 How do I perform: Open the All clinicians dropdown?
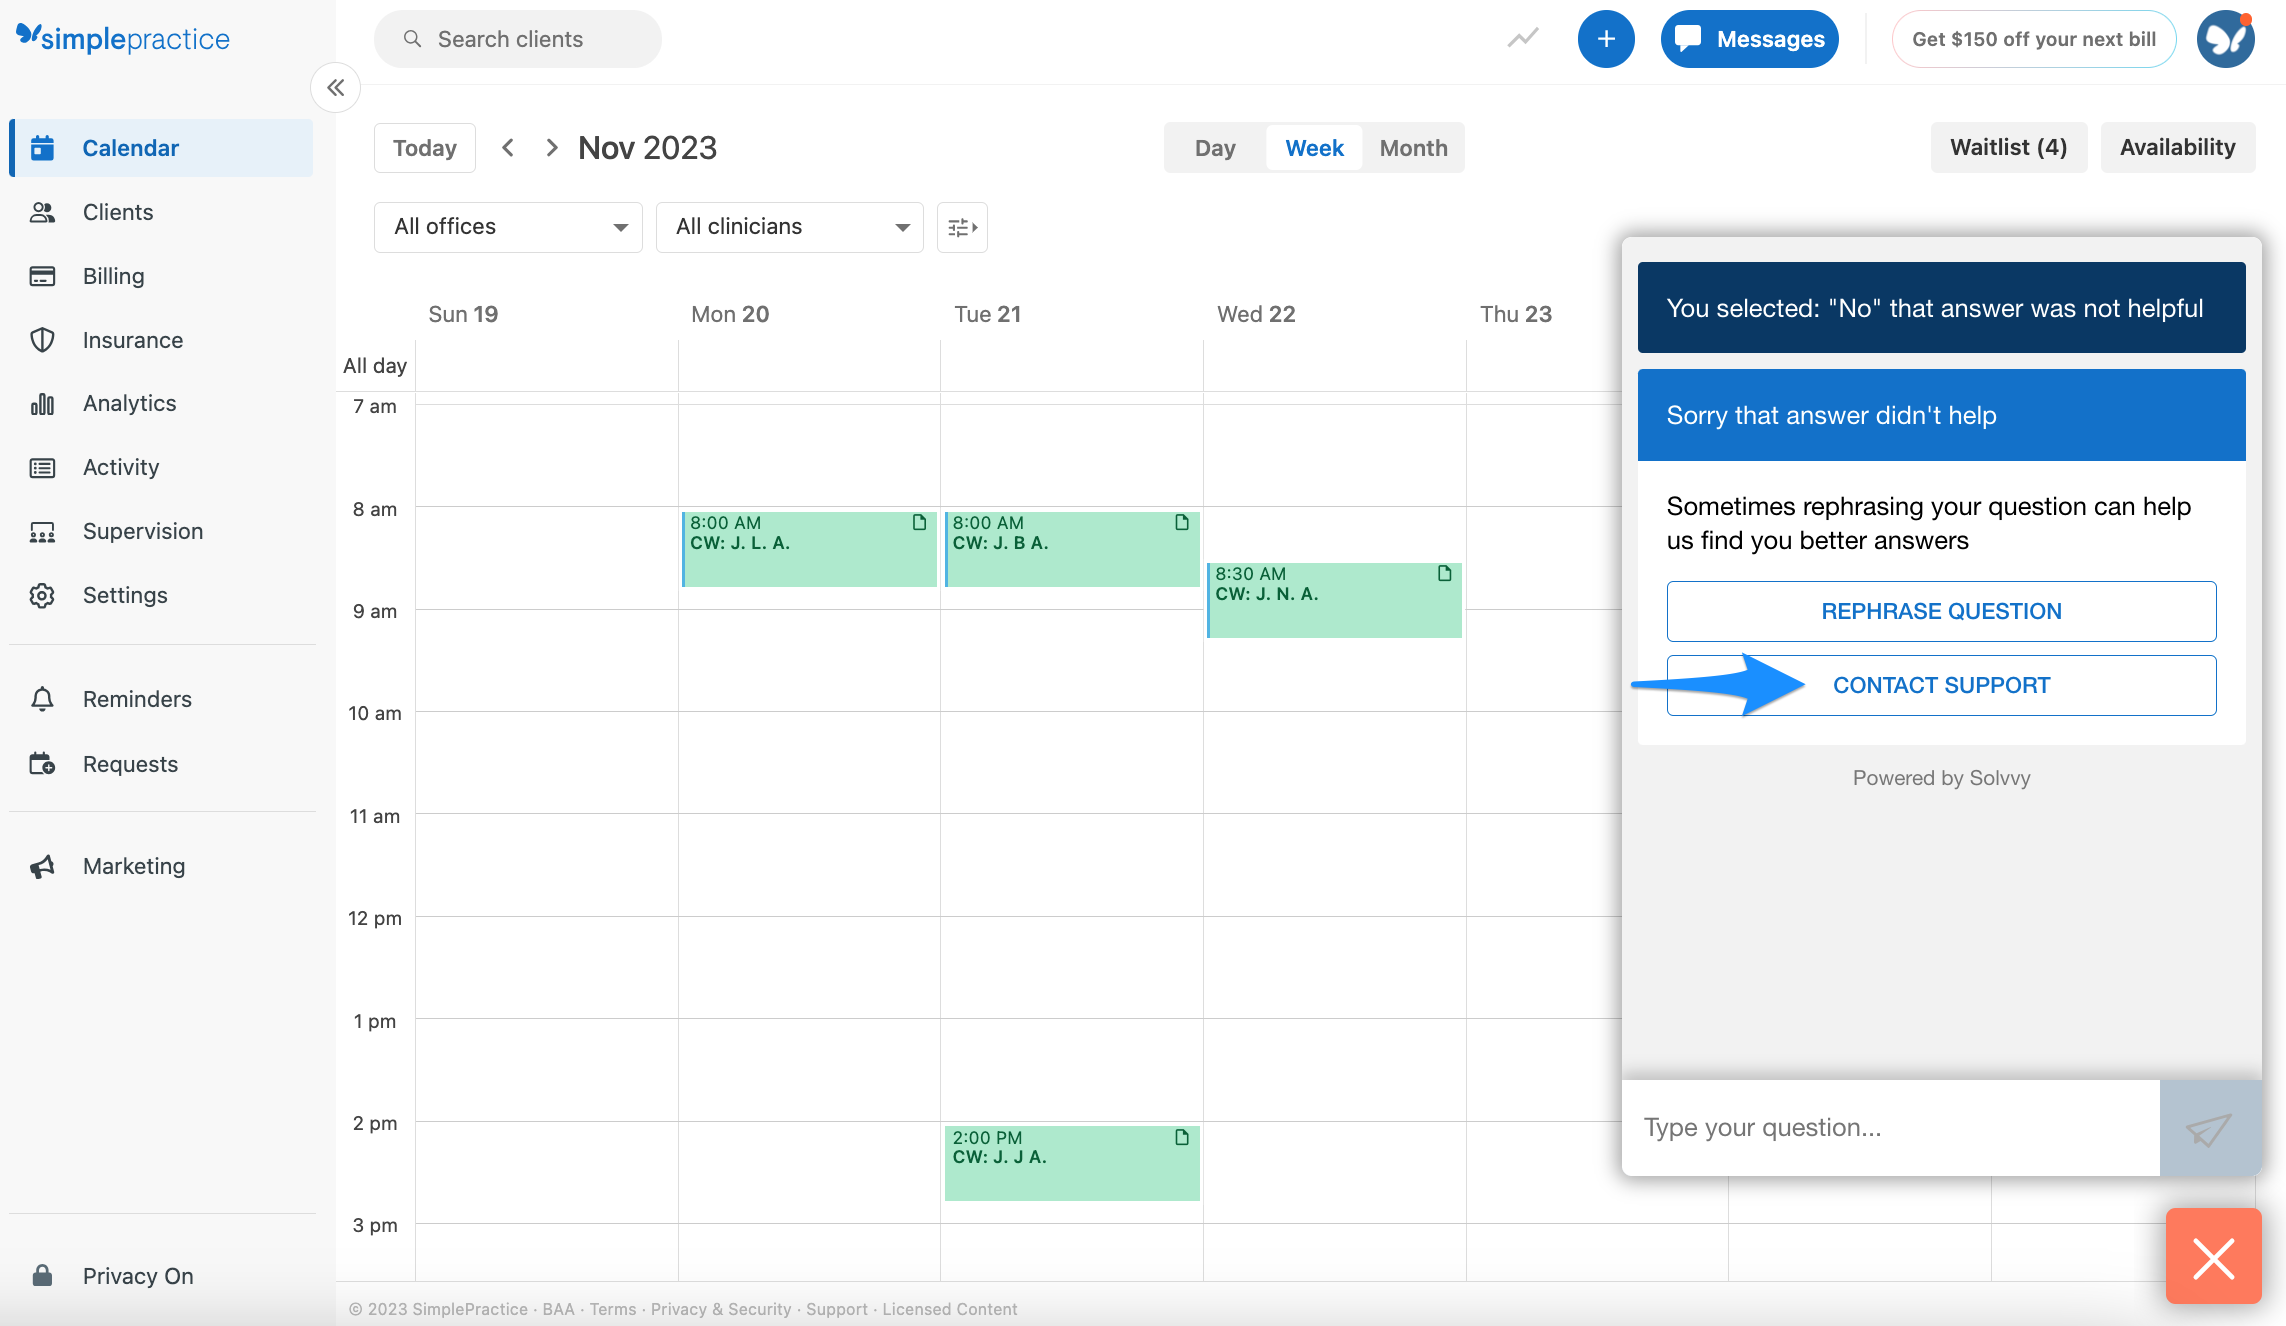point(789,227)
